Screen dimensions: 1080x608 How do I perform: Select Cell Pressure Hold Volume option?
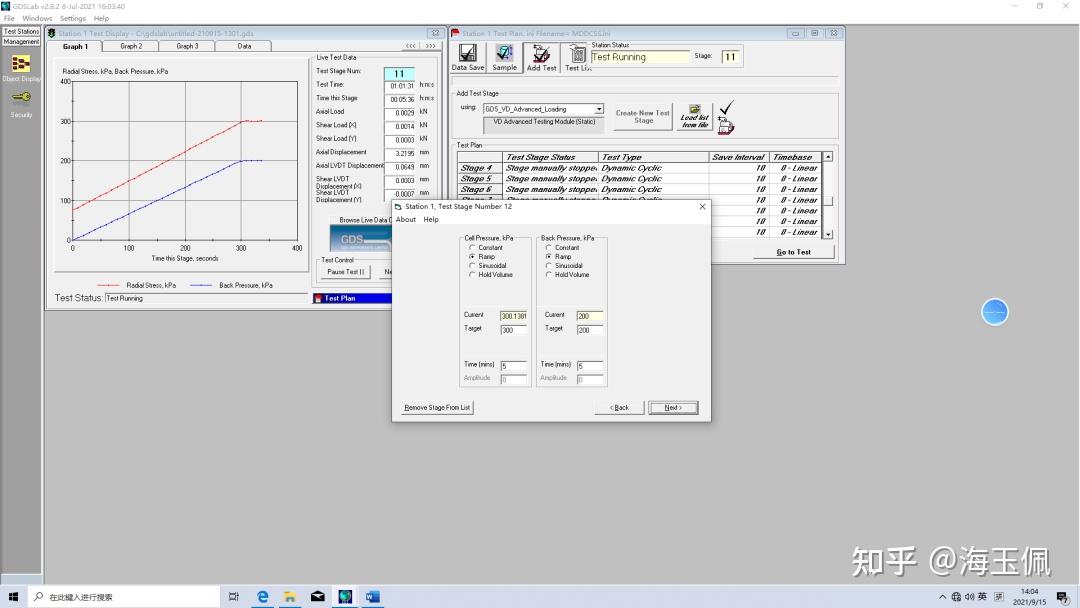472,274
